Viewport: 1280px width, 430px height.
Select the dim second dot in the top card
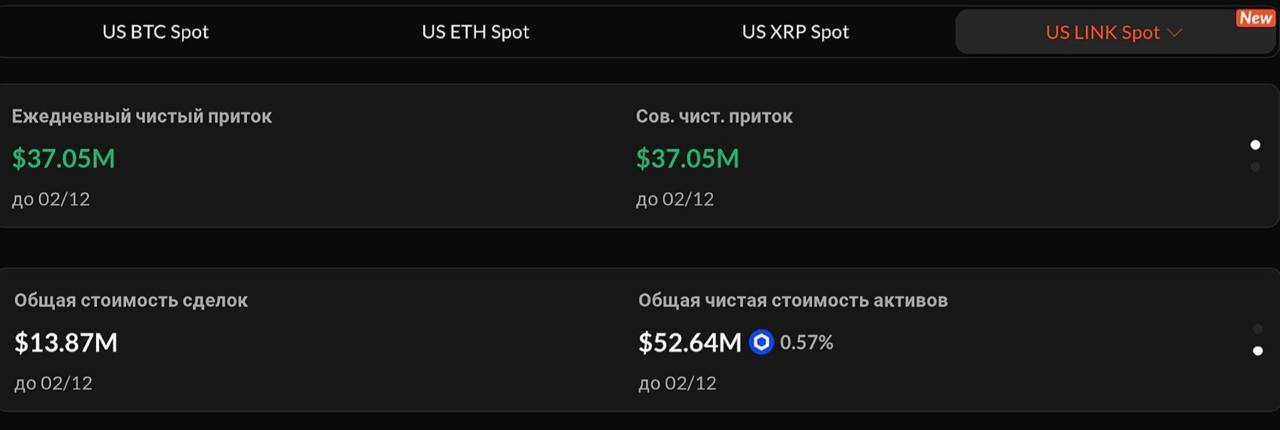click(1256, 167)
